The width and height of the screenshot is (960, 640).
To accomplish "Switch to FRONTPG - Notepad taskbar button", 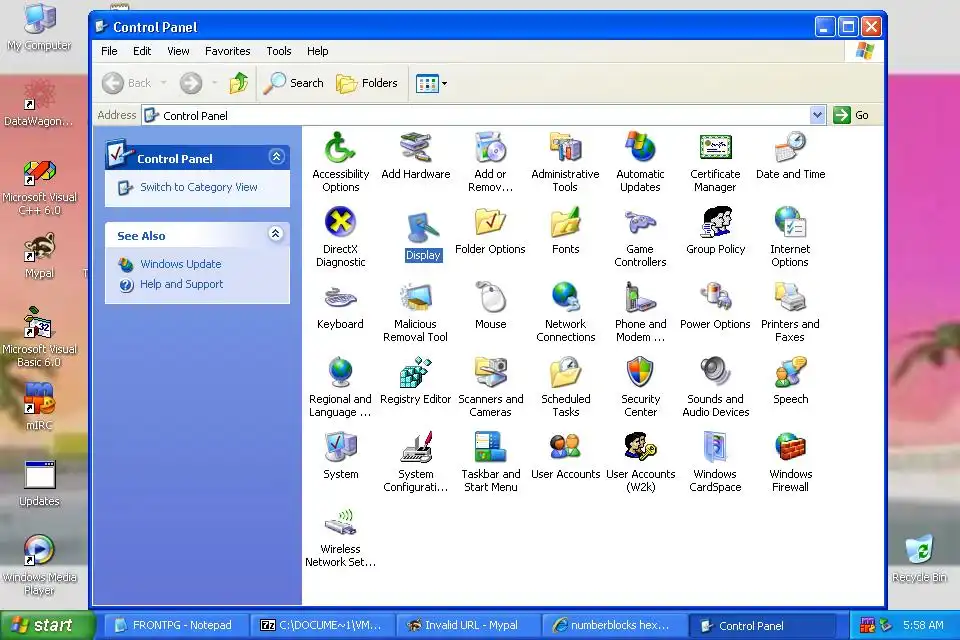I will [174, 625].
